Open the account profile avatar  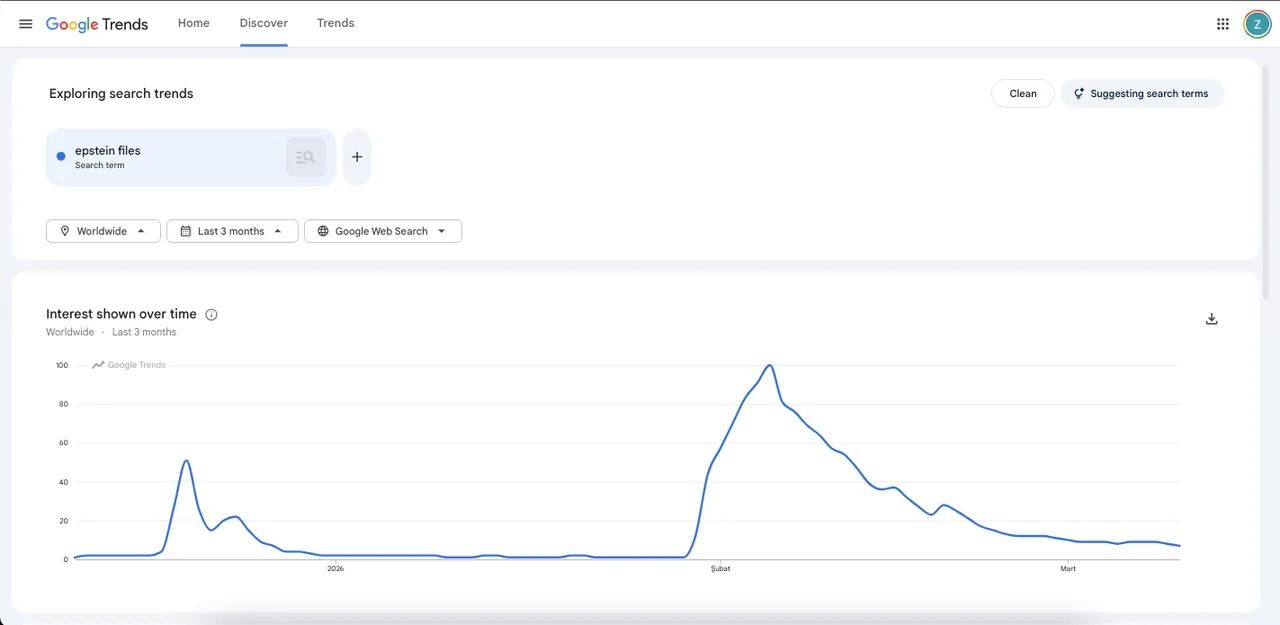[1257, 24]
